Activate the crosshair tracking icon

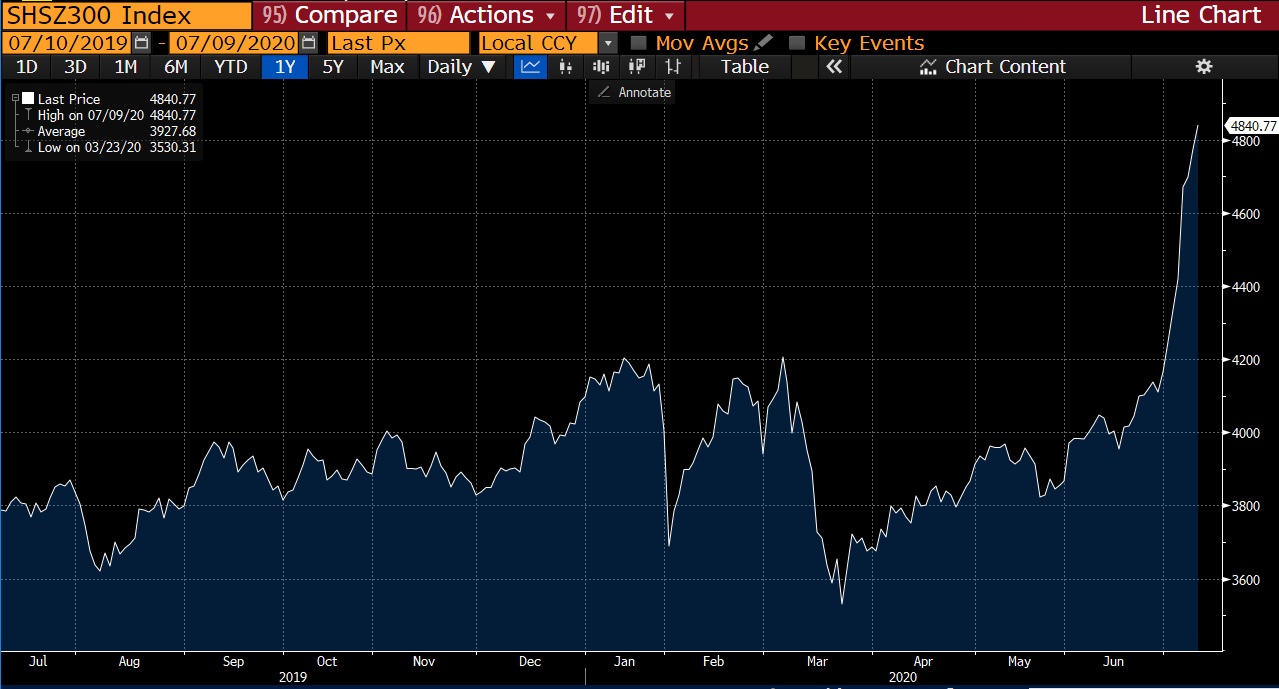click(674, 67)
